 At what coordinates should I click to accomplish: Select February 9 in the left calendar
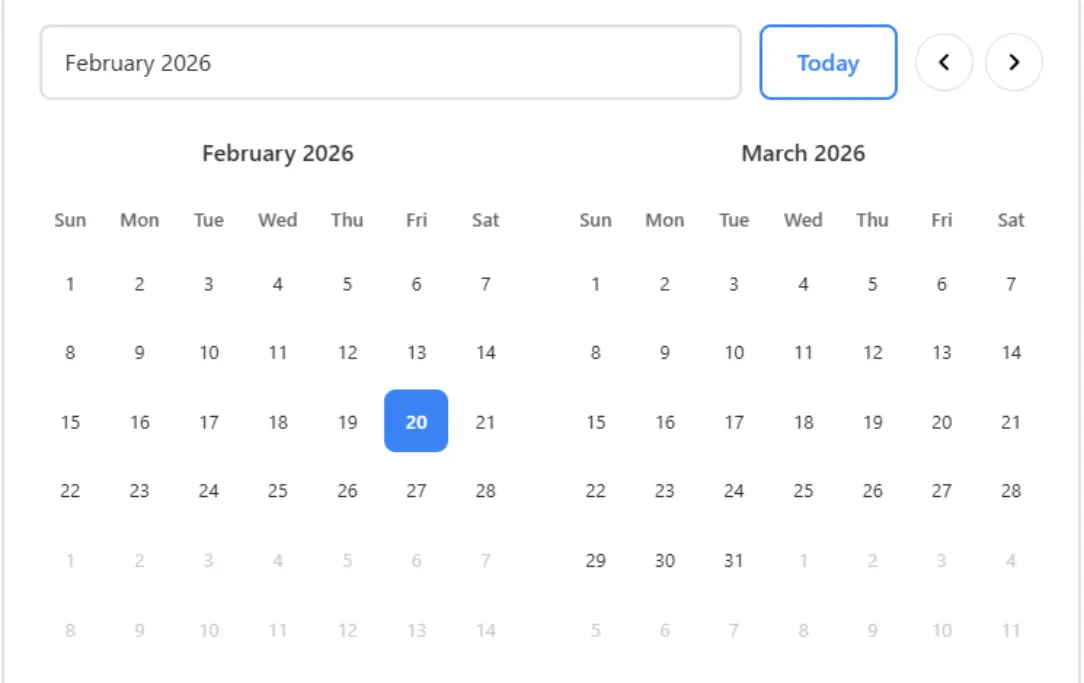pyautogui.click(x=140, y=352)
